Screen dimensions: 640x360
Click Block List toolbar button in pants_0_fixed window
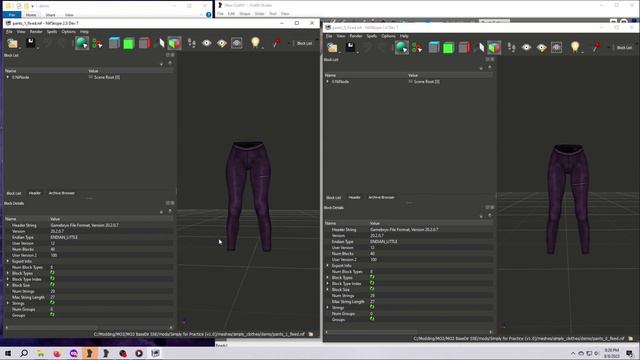(x=624, y=48)
